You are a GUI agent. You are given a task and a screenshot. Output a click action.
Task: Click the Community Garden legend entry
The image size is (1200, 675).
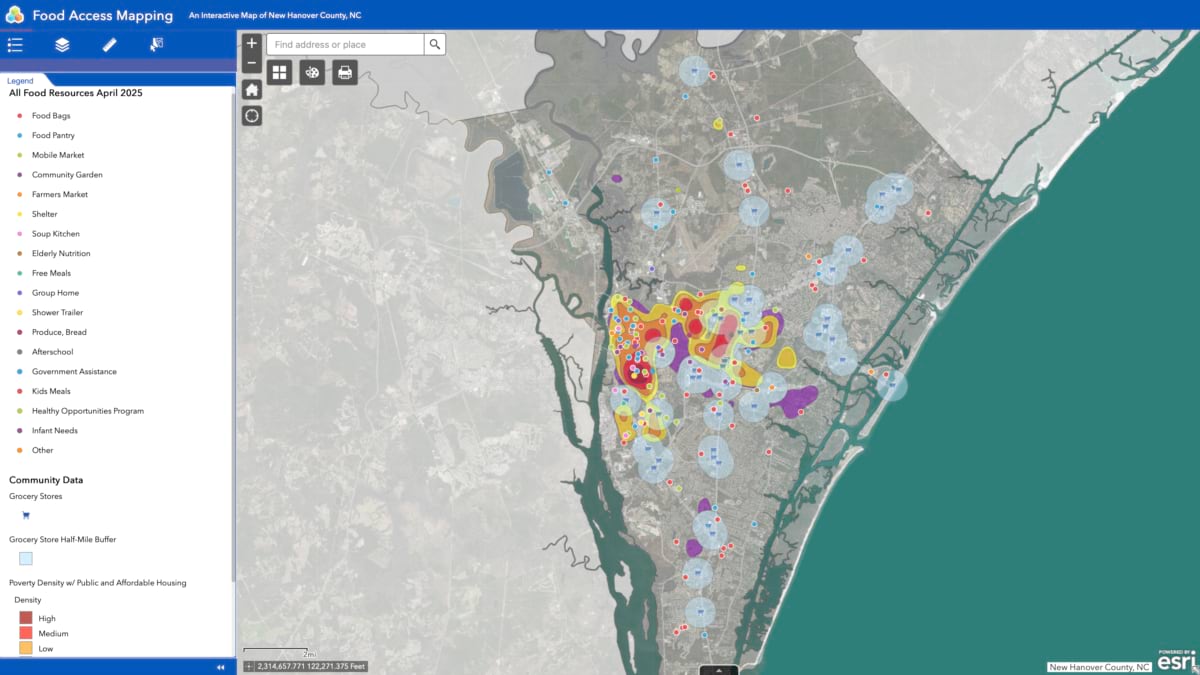(67, 175)
